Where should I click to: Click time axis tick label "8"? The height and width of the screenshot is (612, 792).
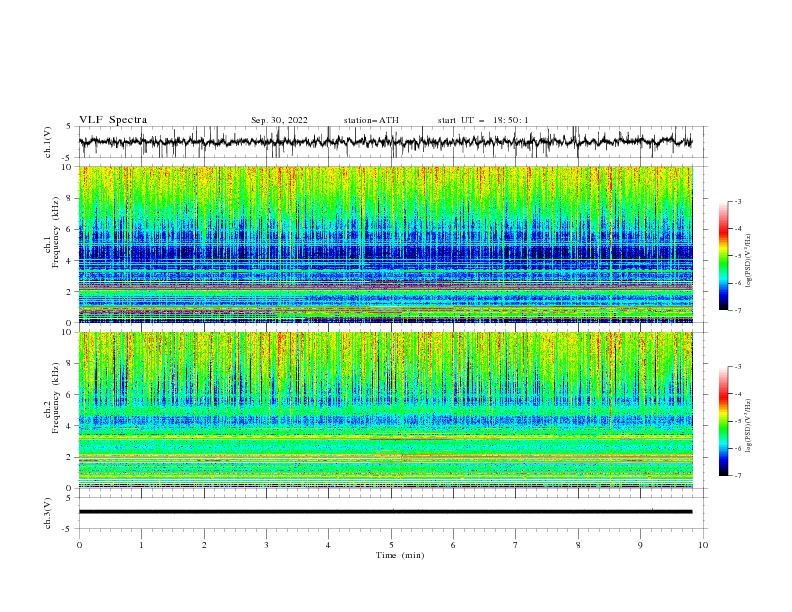tap(578, 545)
